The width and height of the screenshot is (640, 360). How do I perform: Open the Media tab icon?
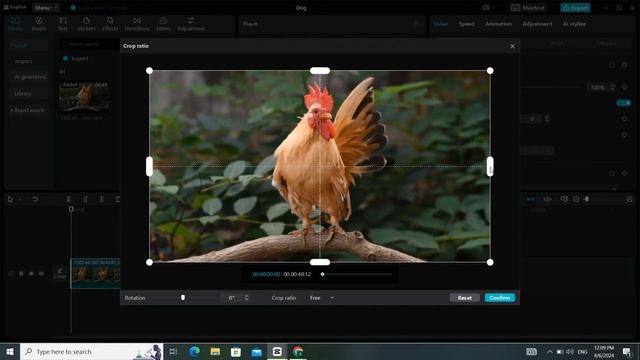pos(16,24)
